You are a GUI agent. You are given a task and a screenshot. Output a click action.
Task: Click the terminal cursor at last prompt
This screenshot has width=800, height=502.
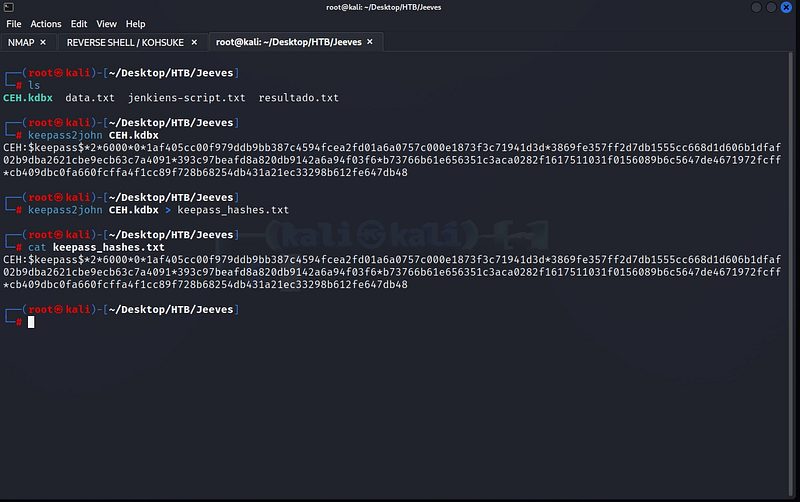31,322
